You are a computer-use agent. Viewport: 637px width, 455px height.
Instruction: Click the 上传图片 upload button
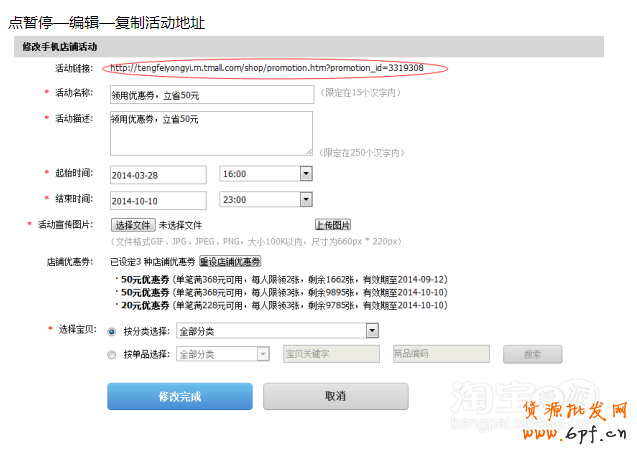click(x=333, y=225)
